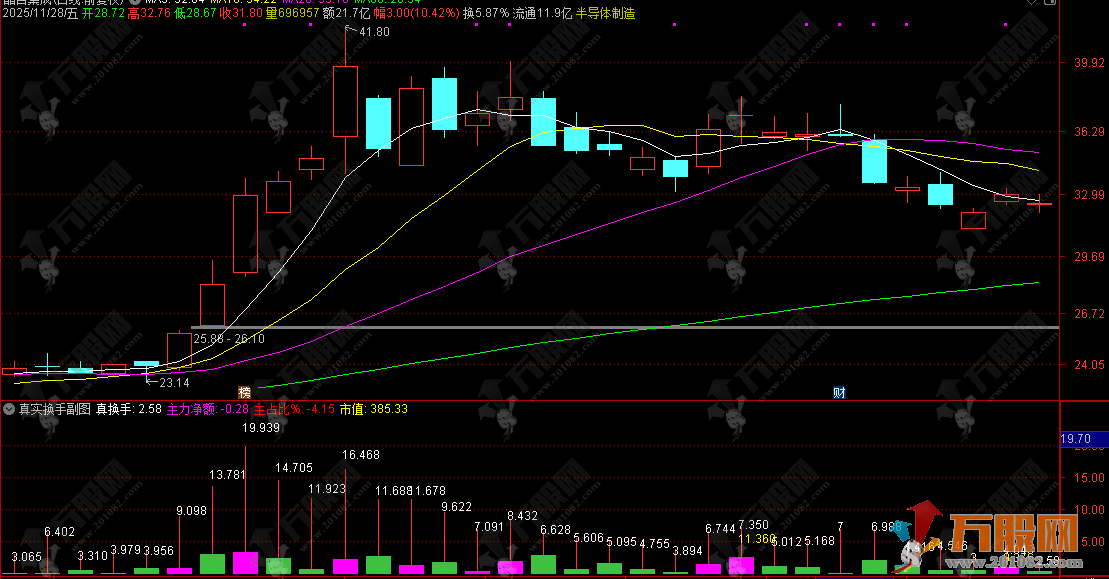1109x579 pixels.
Task: Click the 3.894 turnover bar label
Action: pyautogui.click(x=687, y=550)
